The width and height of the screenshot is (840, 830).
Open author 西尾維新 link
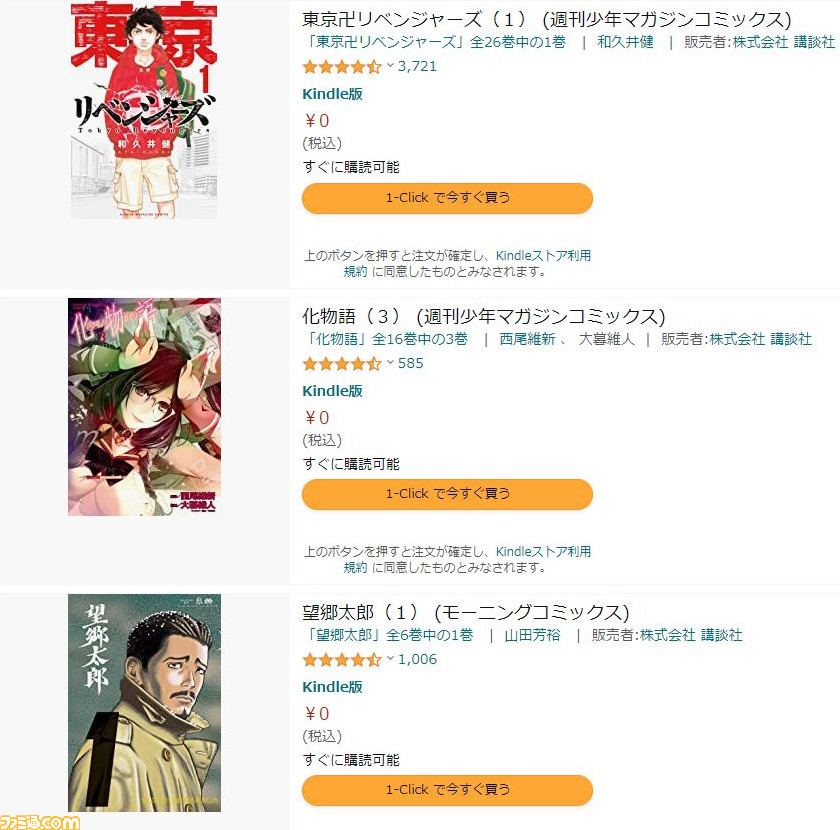click(x=527, y=339)
